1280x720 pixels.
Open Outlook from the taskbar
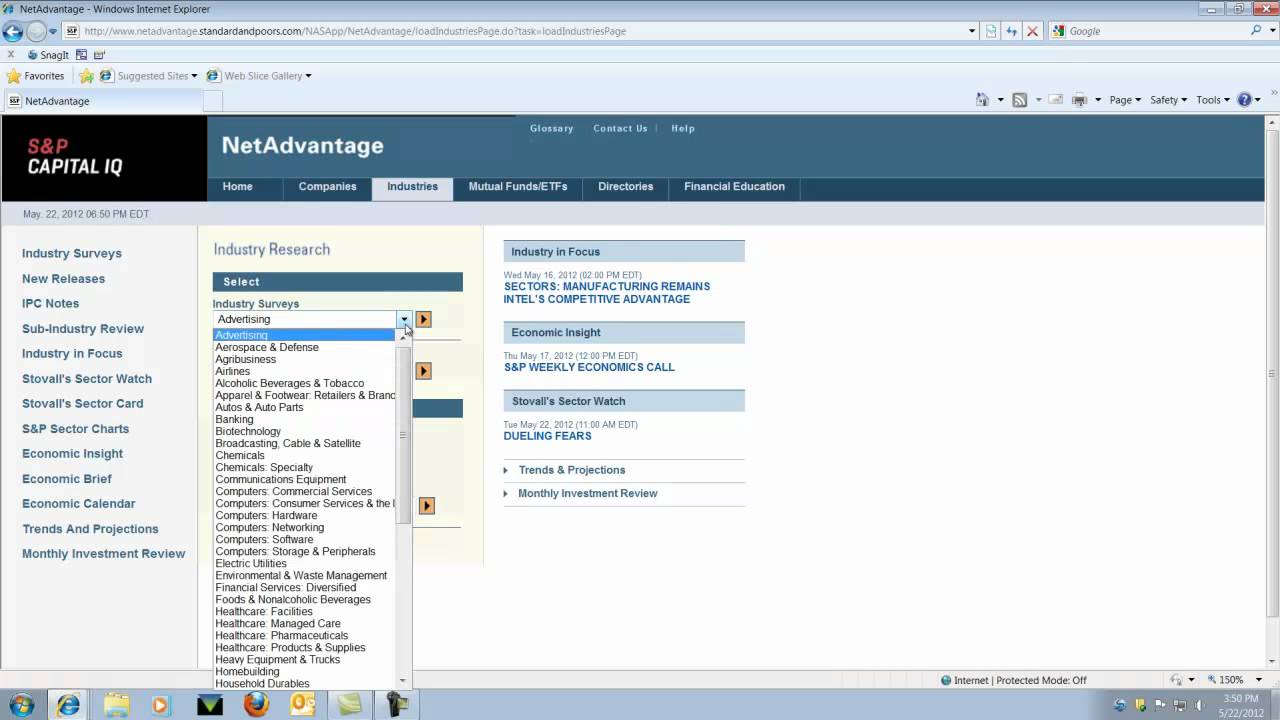(x=303, y=705)
